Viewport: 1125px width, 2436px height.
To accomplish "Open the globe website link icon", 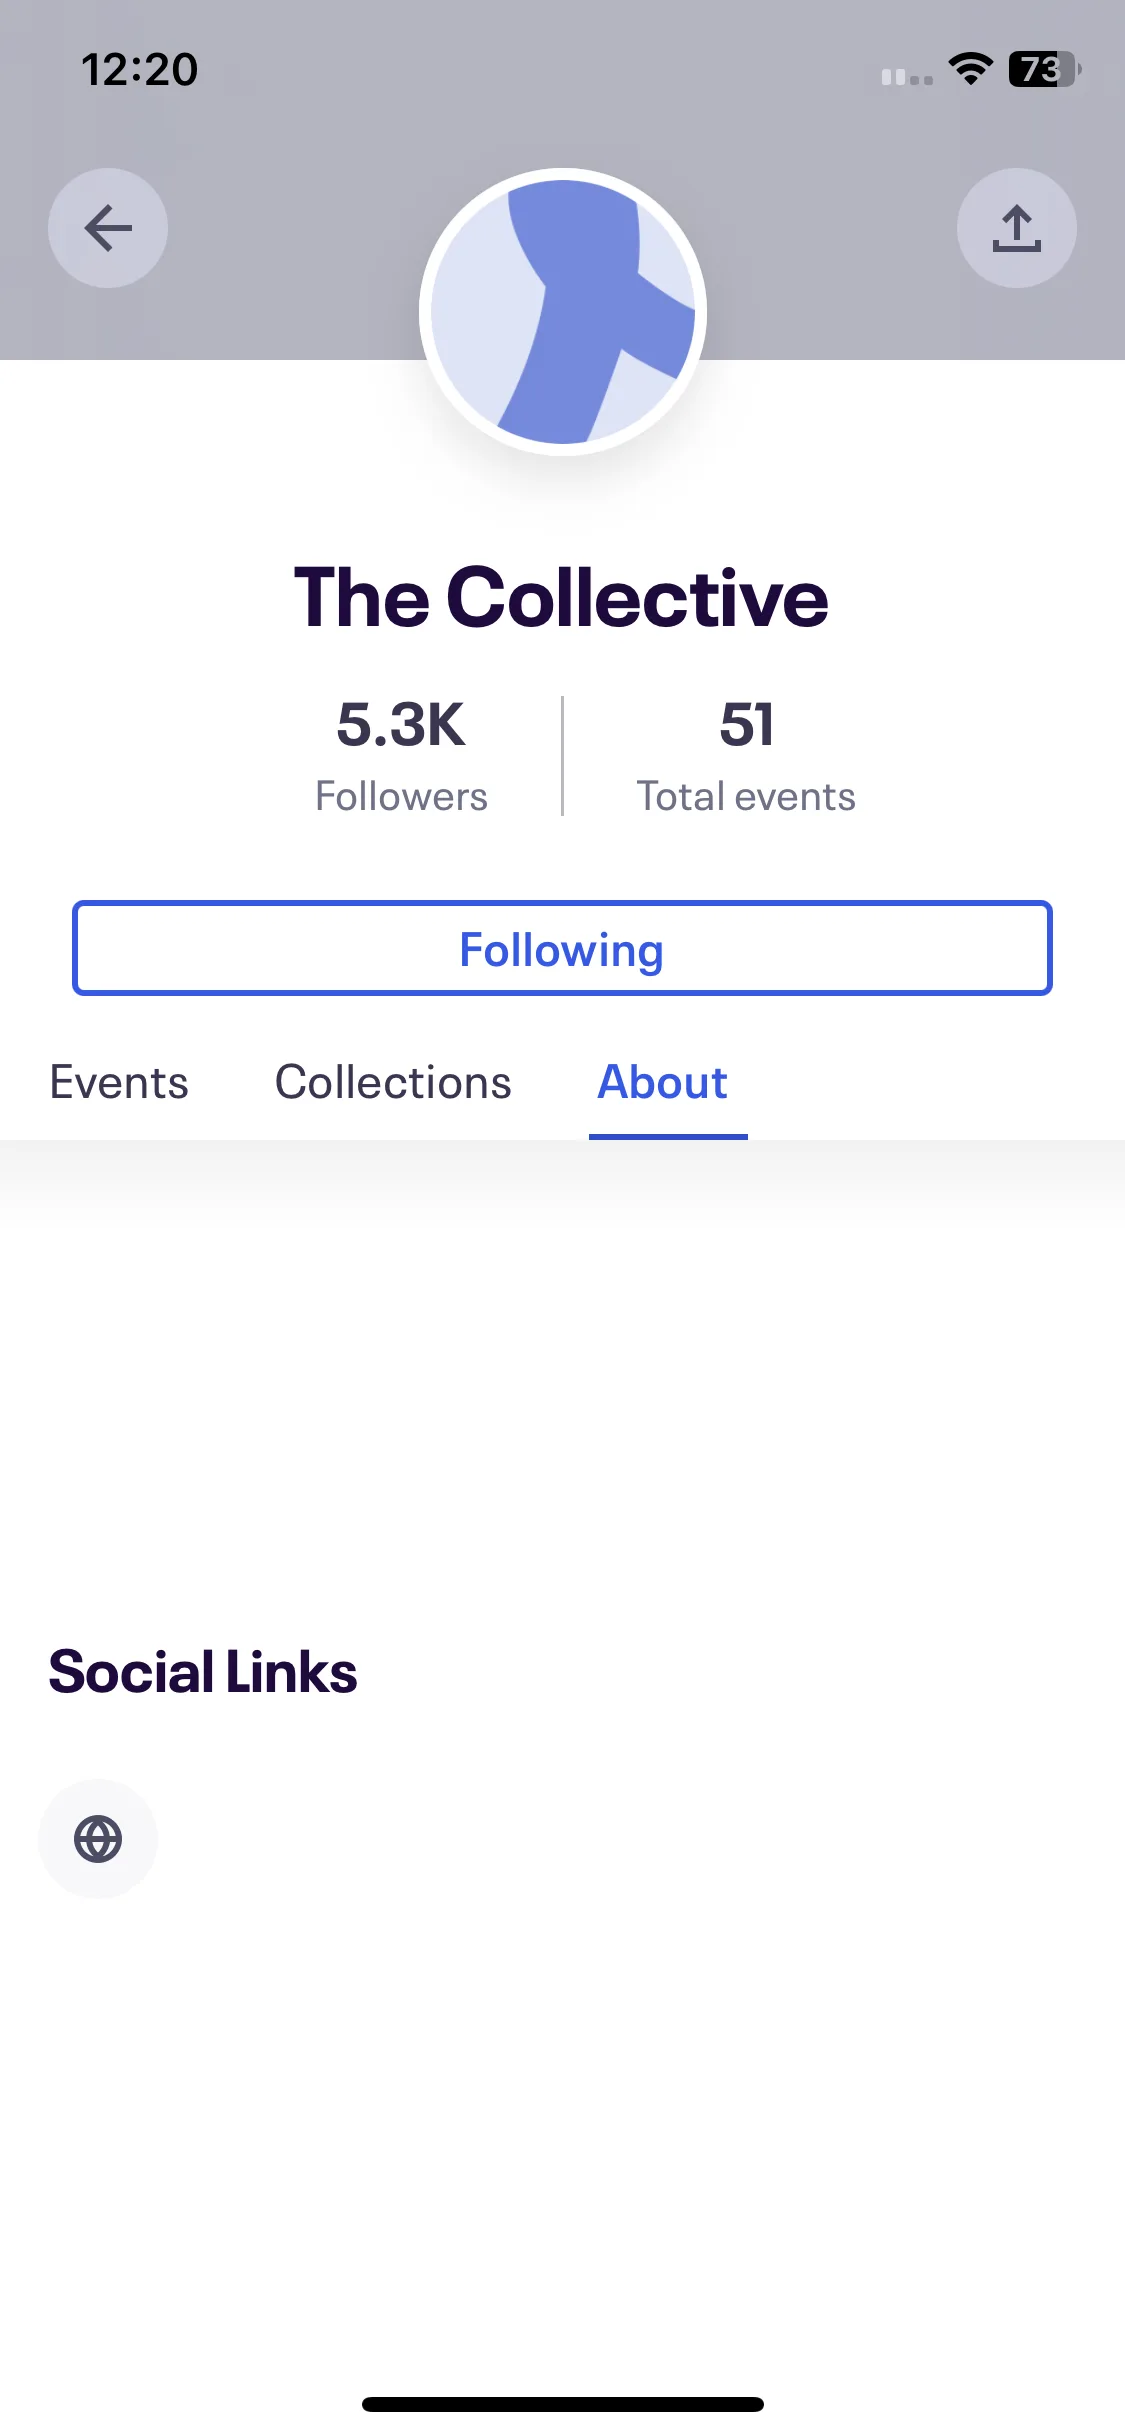I will 98,1839.
